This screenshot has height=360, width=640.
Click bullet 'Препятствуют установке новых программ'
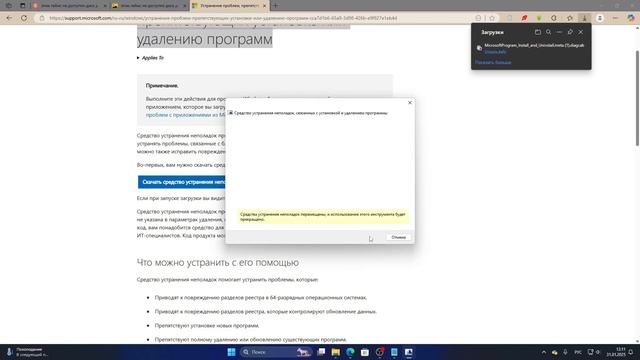point(207,326)
